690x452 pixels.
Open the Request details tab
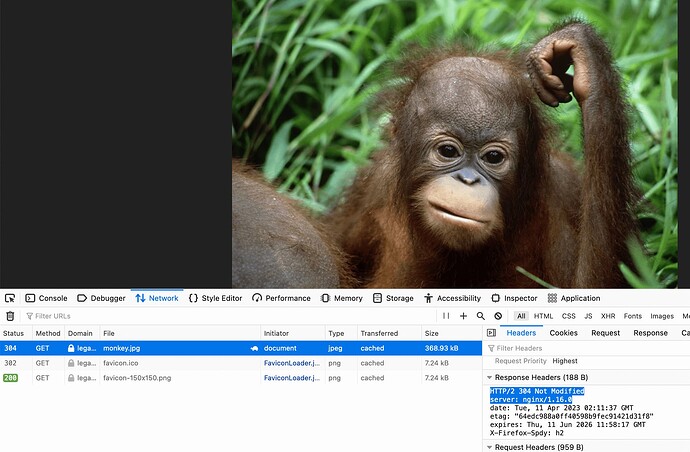(606, 333)
